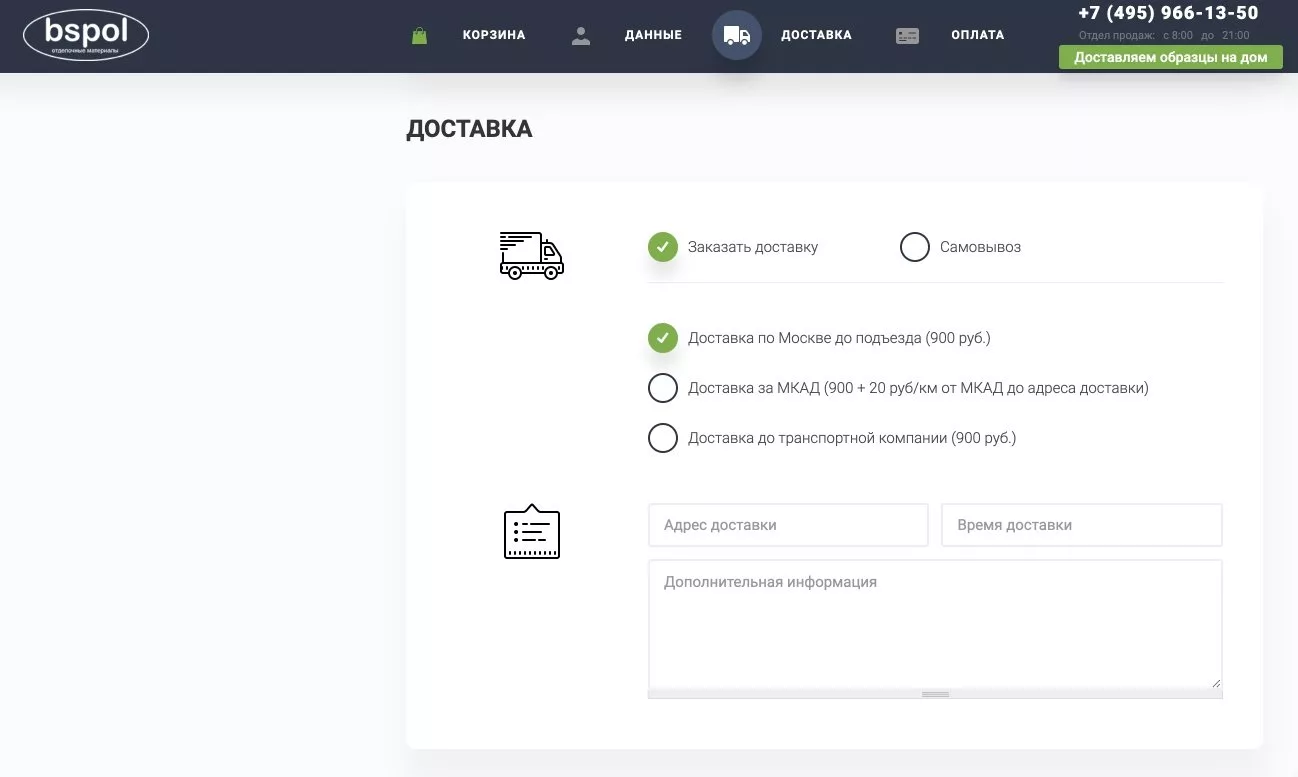Click the large delivery truck illustration
This screenshot has height=777, width=1298.
click(532, 255)
